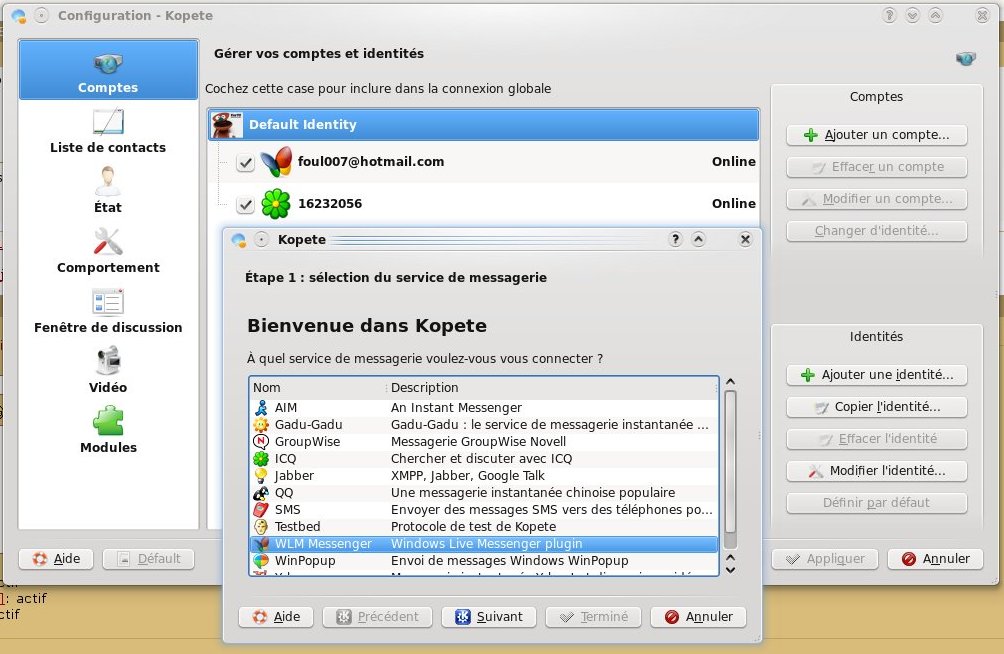The image size is (1004, 654).
Task: Choose the SMS service entry
Action: pos(483,510)
